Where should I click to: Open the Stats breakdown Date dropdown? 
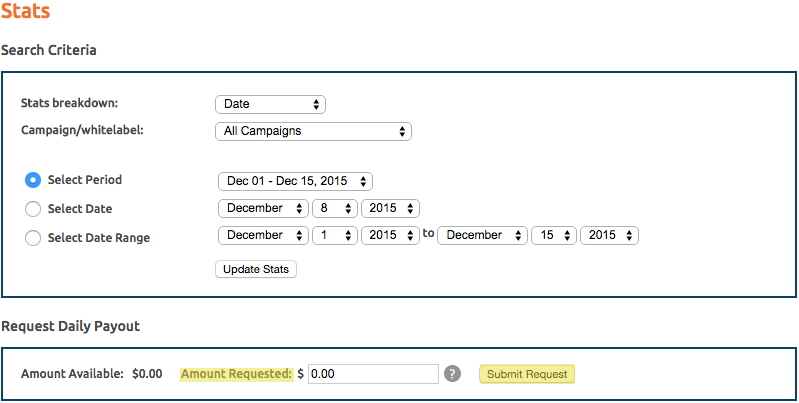tap(271, 104)
